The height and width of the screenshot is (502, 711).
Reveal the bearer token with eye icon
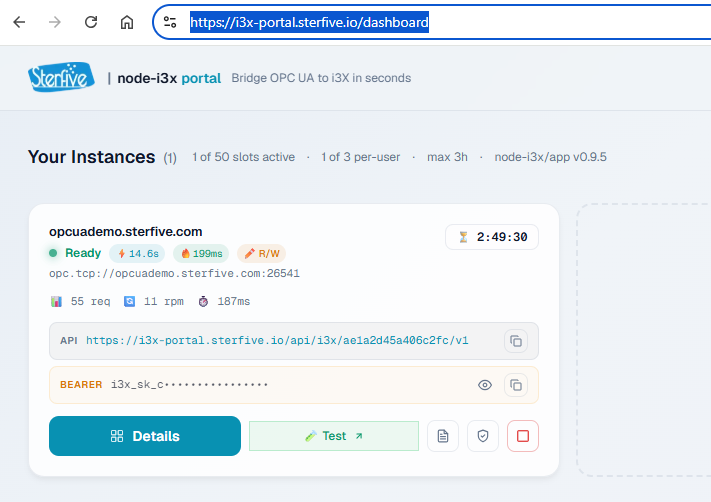click(485, 385)
